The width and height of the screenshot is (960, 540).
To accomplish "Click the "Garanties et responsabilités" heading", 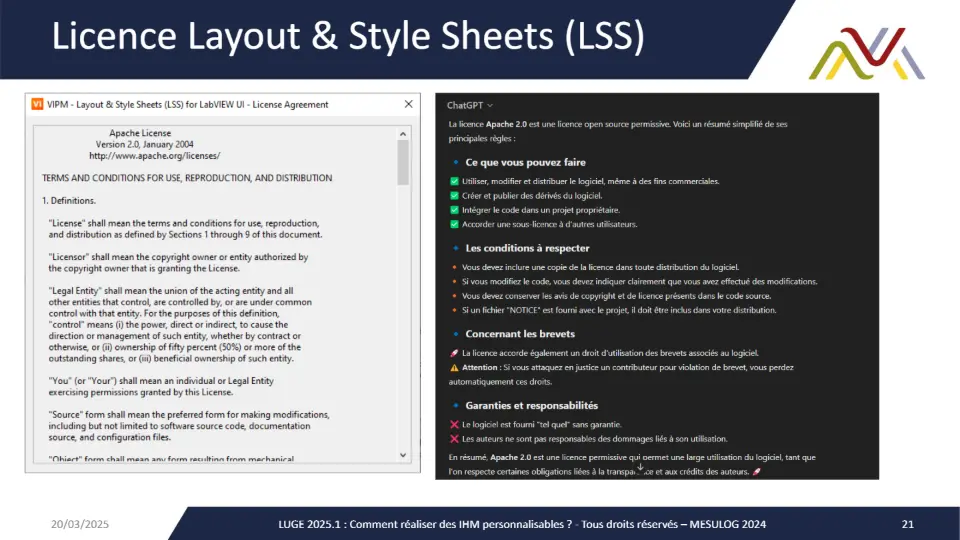I will click(x=531, y=405).
